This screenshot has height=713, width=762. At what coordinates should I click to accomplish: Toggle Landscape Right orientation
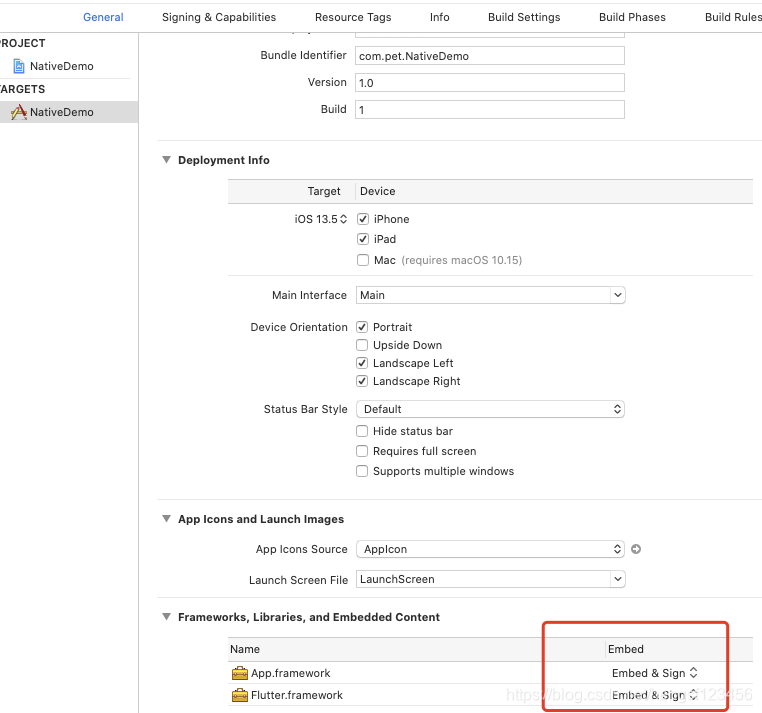[x=362, y=381]
